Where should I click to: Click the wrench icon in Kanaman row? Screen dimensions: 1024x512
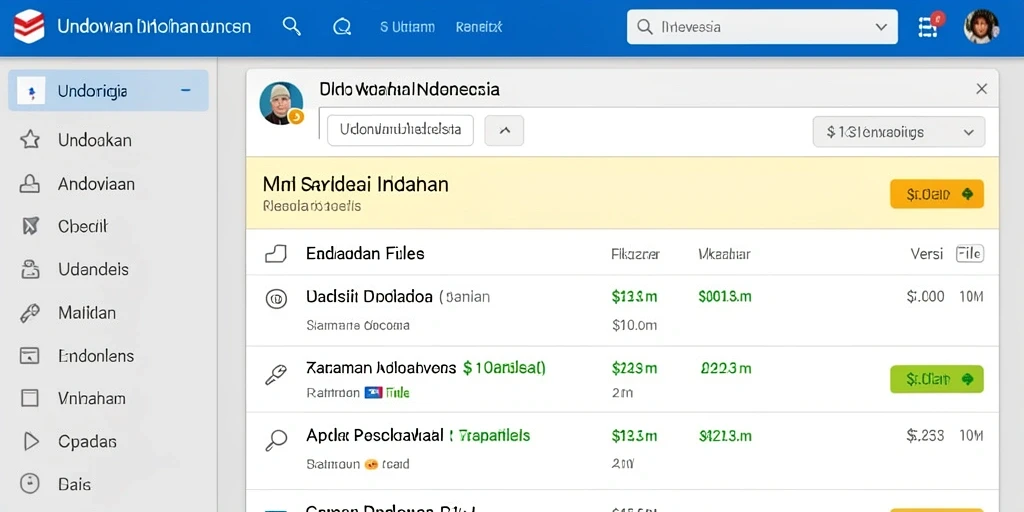[x=276, y=374]
